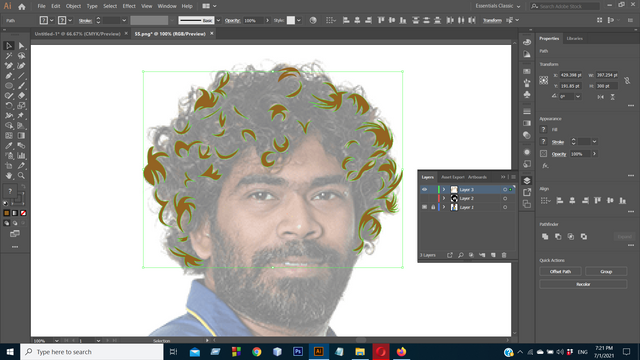Viewport: 640px width, 360px height.
Task: Select the Rotate tool
Action: (9, 106)
